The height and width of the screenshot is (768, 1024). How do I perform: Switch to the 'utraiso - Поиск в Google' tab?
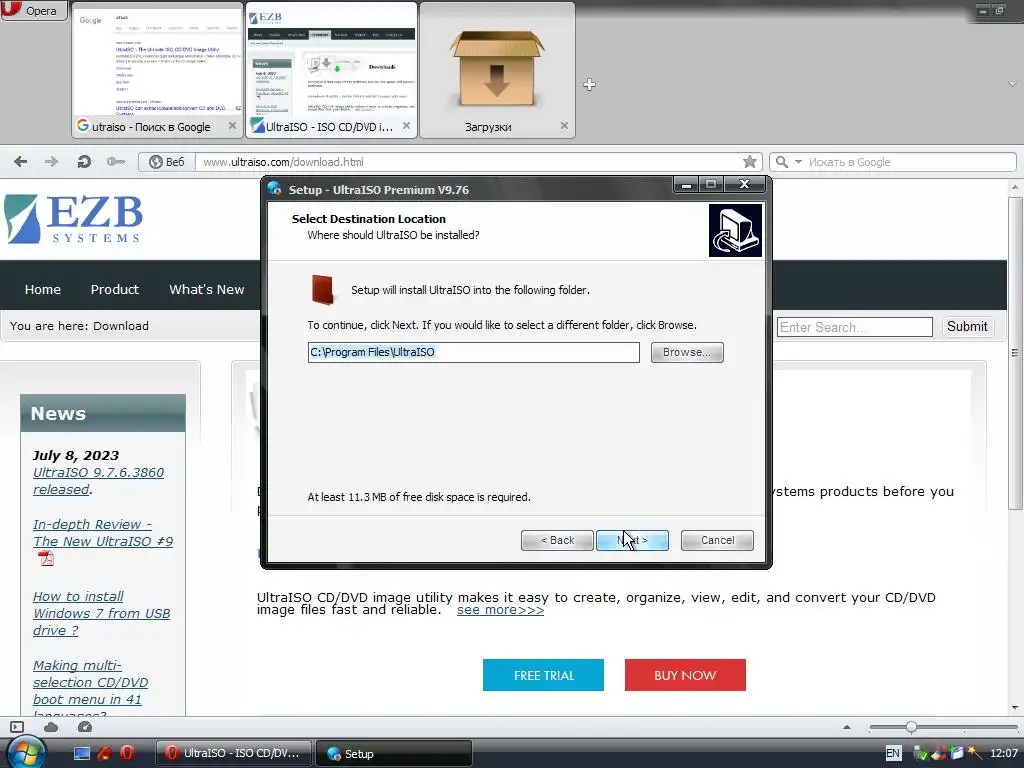coord(157,70)
